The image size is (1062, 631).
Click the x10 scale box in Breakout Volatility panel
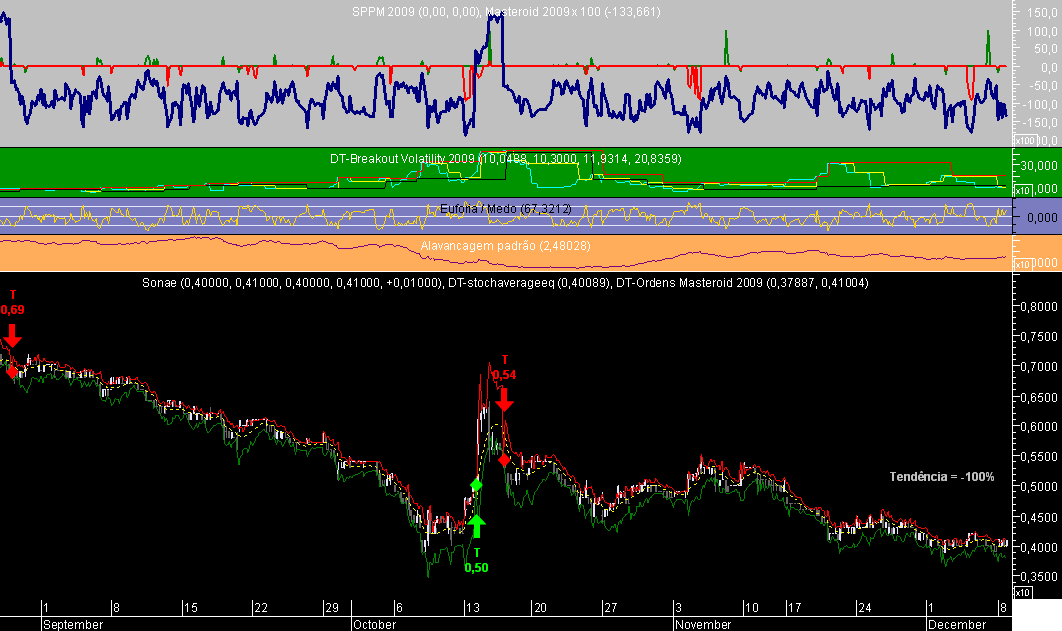(x=1021, y=191)
